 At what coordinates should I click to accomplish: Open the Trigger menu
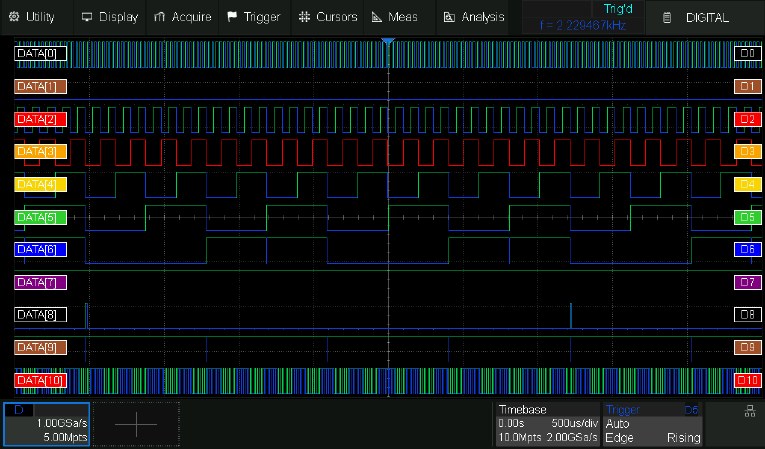point(254,17)
